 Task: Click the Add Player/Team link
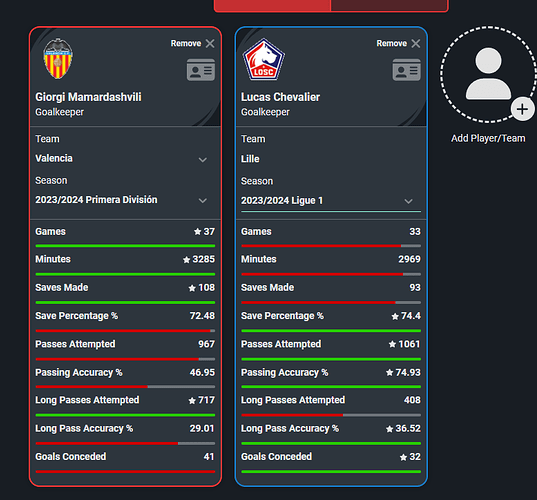(488, 138)
